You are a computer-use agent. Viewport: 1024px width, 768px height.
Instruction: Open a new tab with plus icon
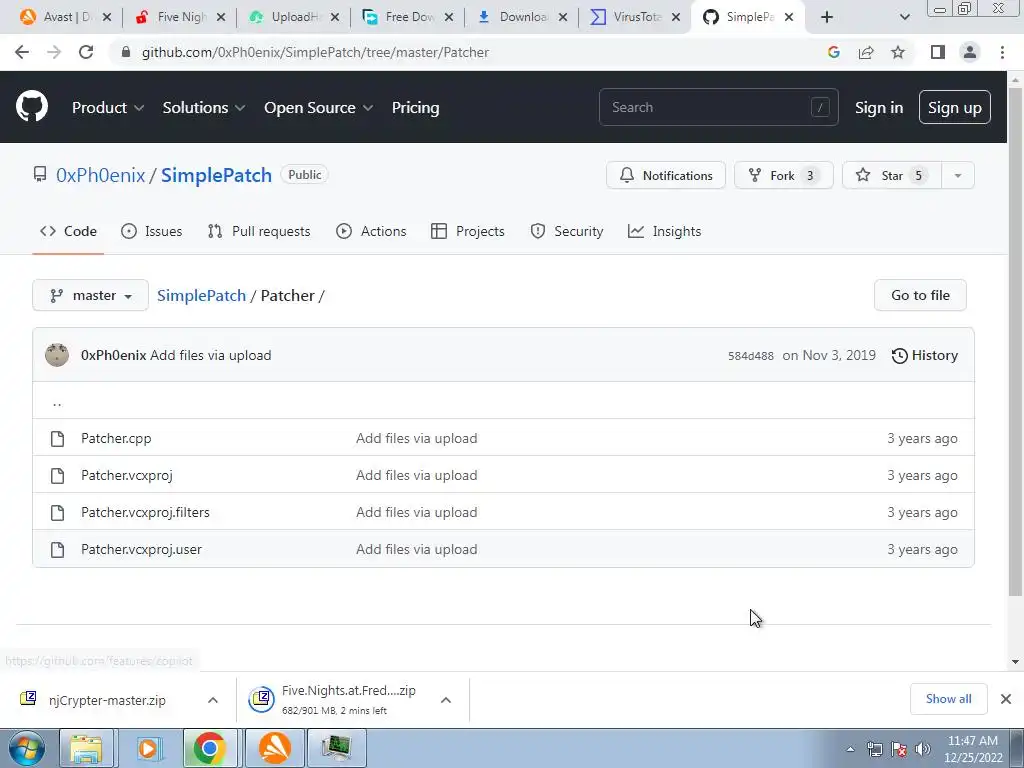(x=827, y=17)
